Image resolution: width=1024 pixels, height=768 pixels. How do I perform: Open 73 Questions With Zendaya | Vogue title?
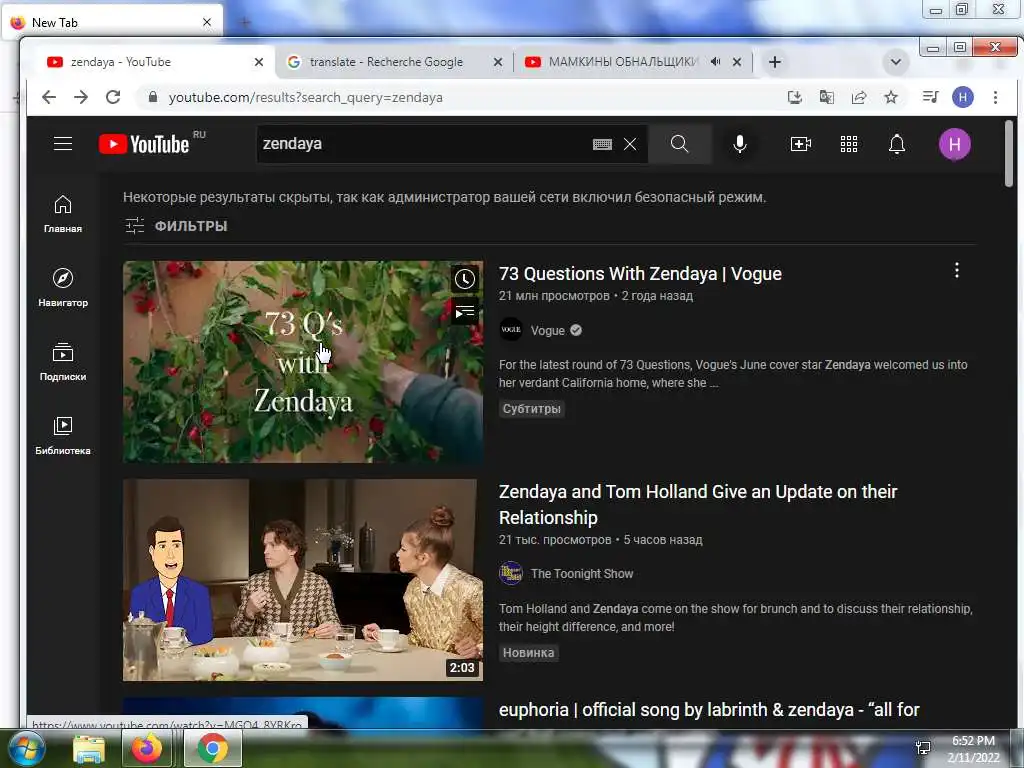click(x=640, y=274)
